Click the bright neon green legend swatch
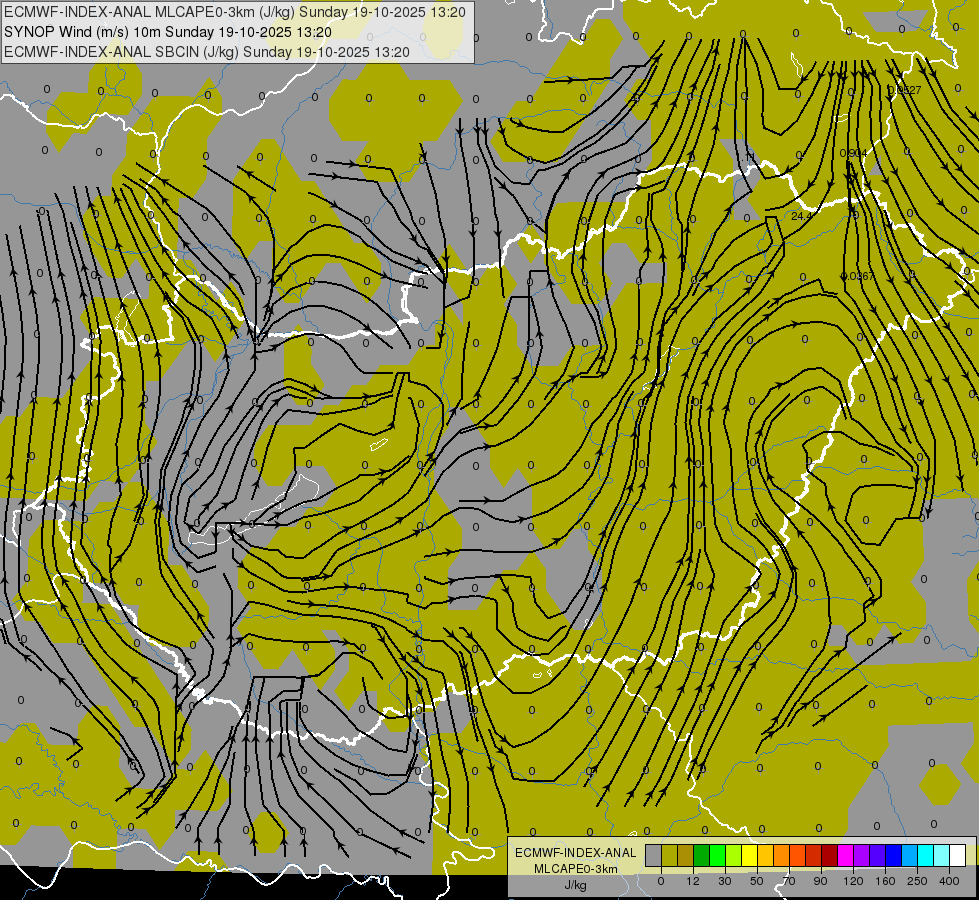Screen dimensions: 979x900 pyautogui.click(x=718, y=855)
